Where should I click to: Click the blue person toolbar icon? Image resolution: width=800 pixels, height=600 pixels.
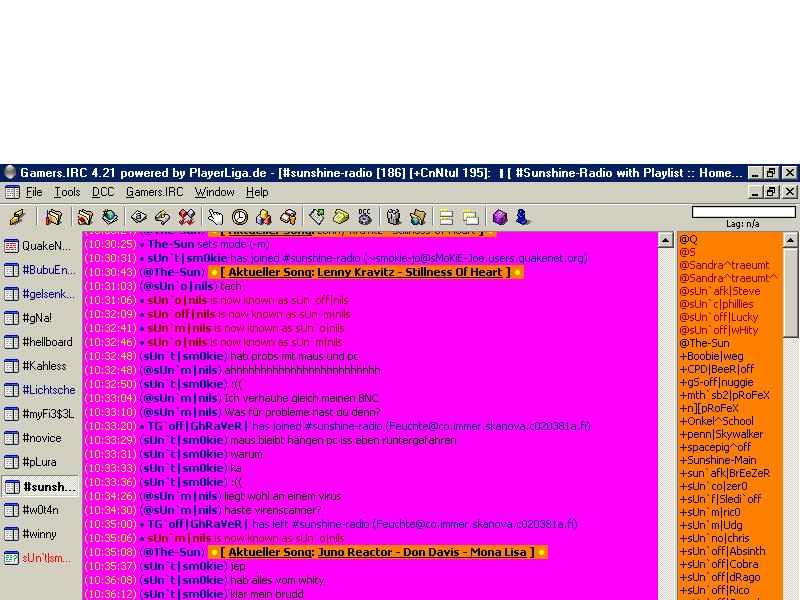click(522, 217)
